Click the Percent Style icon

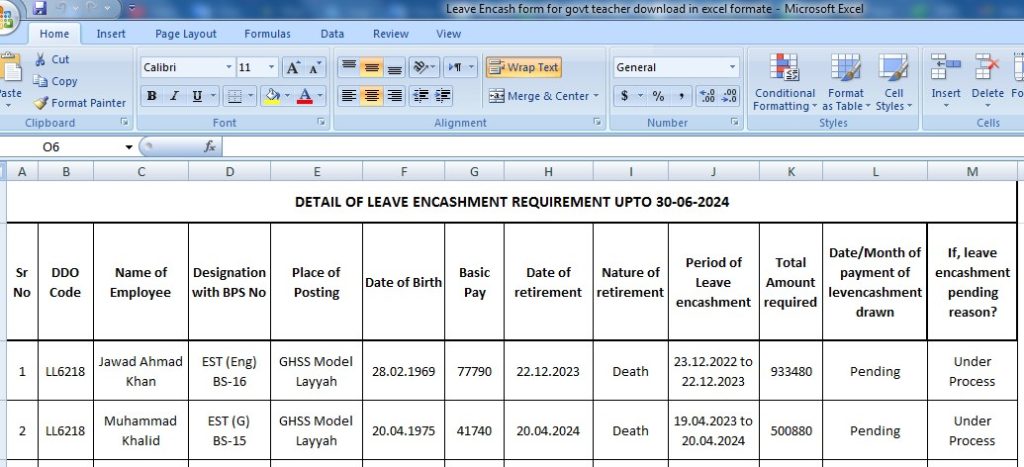[x=658, y=97]
